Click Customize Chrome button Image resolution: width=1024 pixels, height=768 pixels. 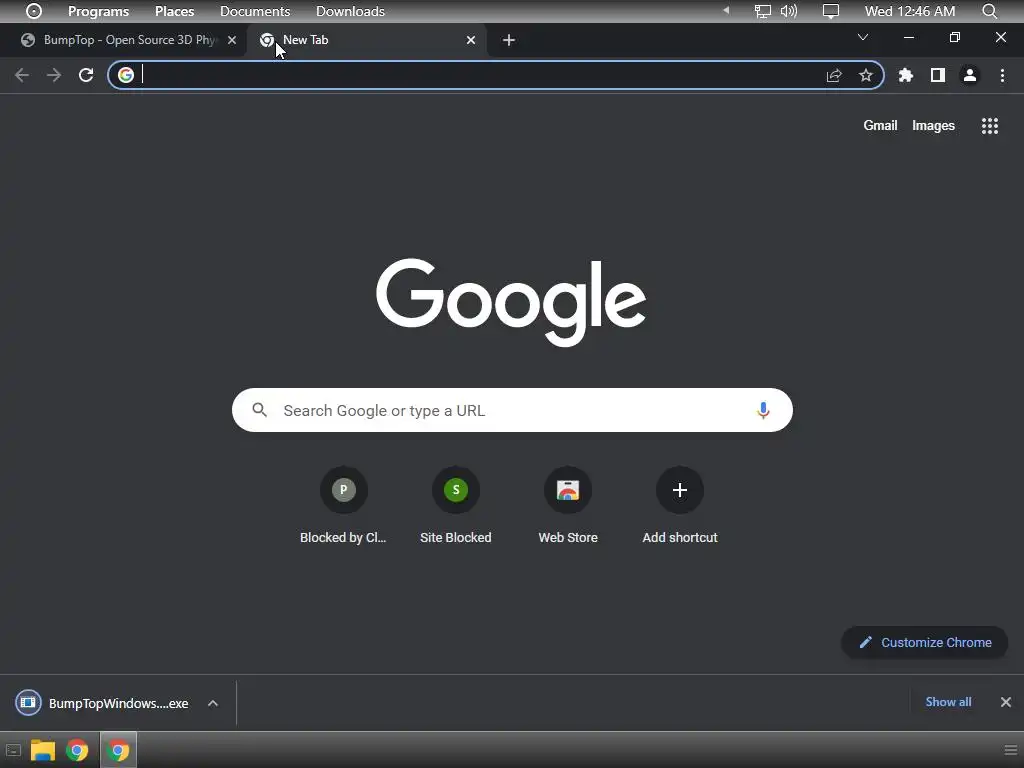(925, 643)
